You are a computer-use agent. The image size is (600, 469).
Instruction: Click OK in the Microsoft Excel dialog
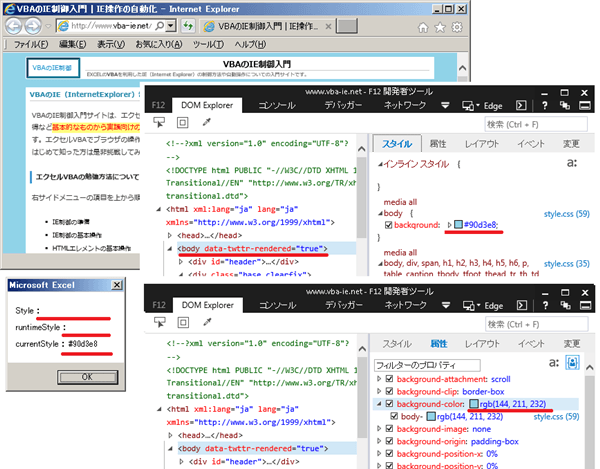pos(87,377)
